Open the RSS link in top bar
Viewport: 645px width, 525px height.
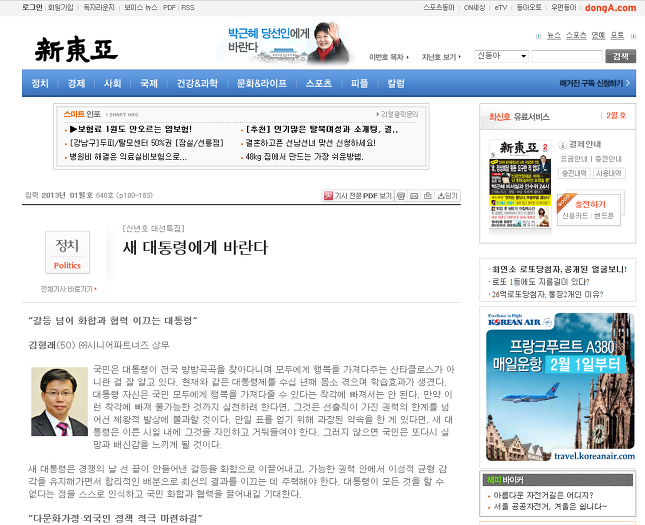click(x=188, y=7)
